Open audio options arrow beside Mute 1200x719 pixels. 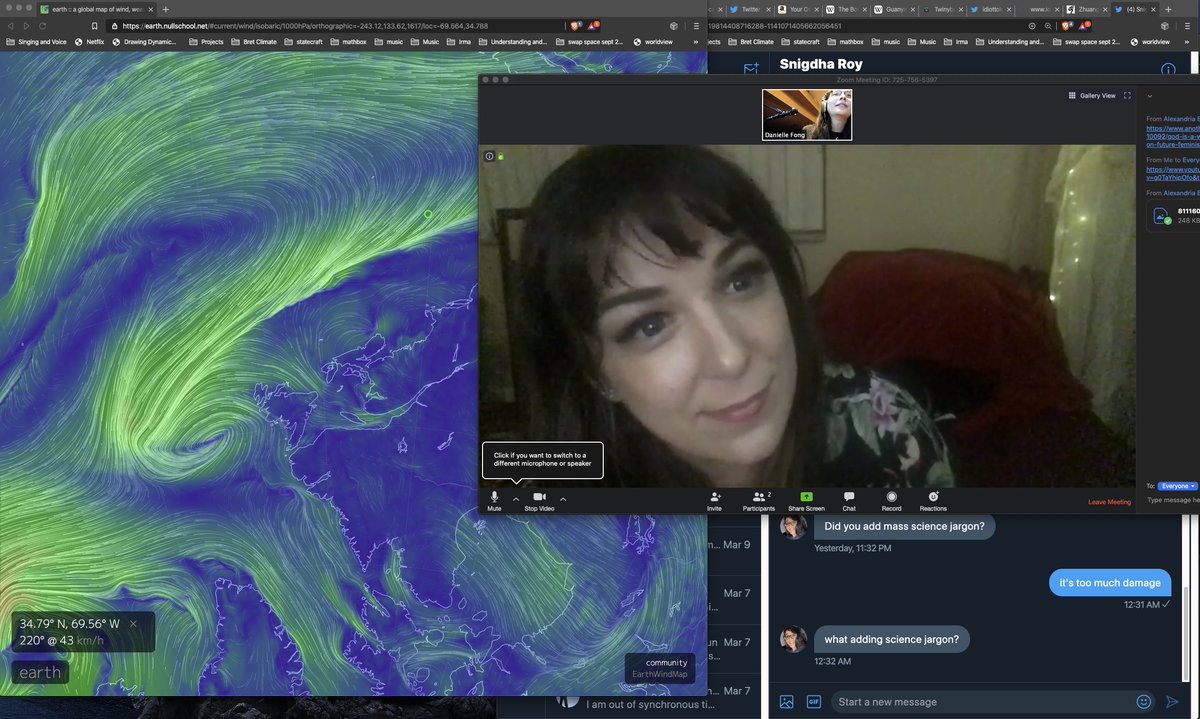516,498
